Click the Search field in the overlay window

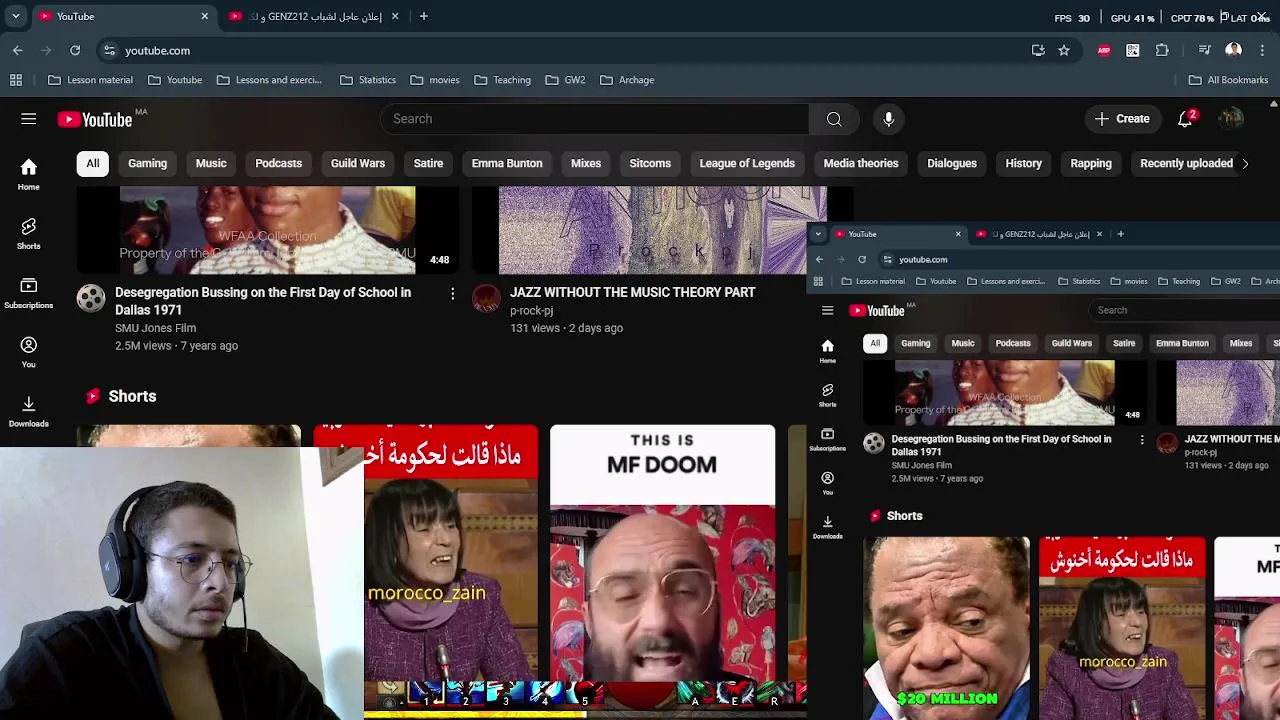click(x=1185, y=310)
